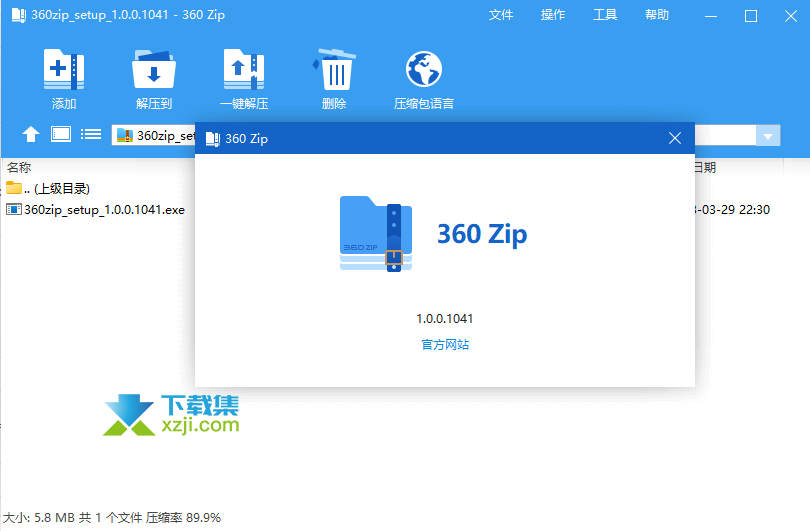Click the 360 Zip logo in the dialog
Viewport: 810px width, 531px height.
pyautogui.click(x=376, y=234)
